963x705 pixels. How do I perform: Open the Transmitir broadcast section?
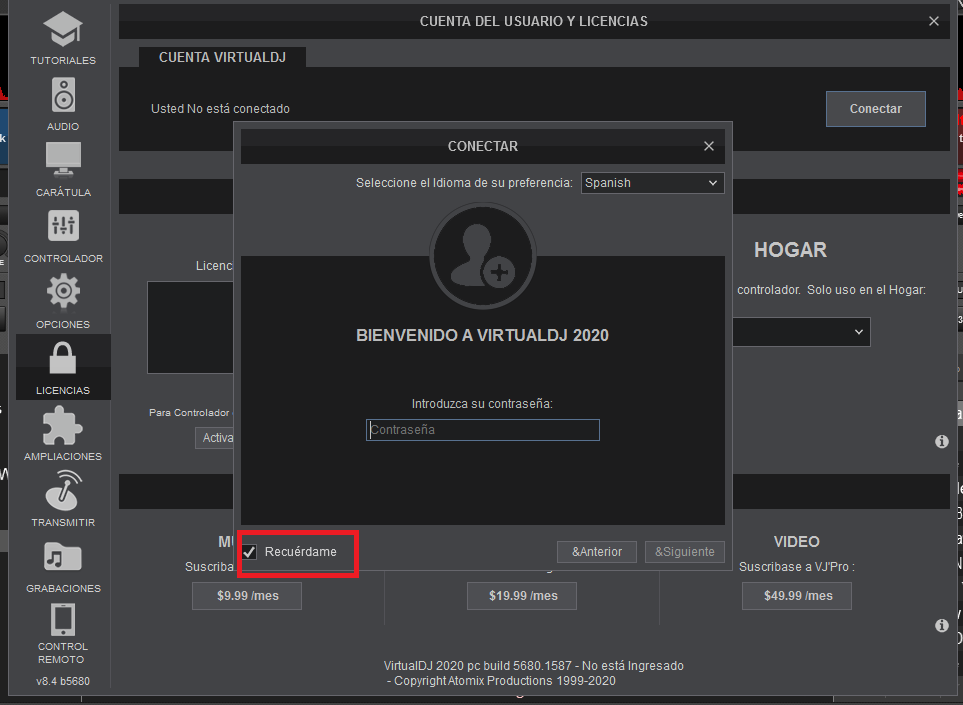point(63,499)
